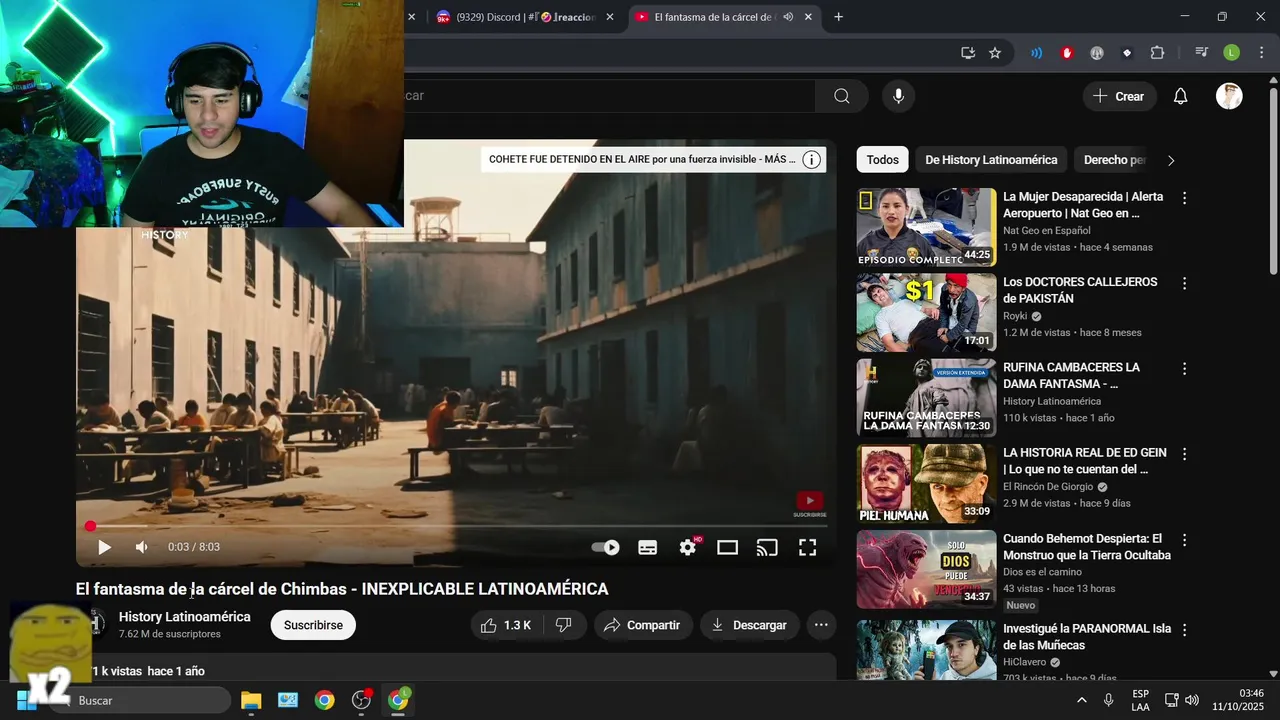Open Chrome media controls icon
The height and width of the screenshot is (720, 1280).
tap(1201, 53)
